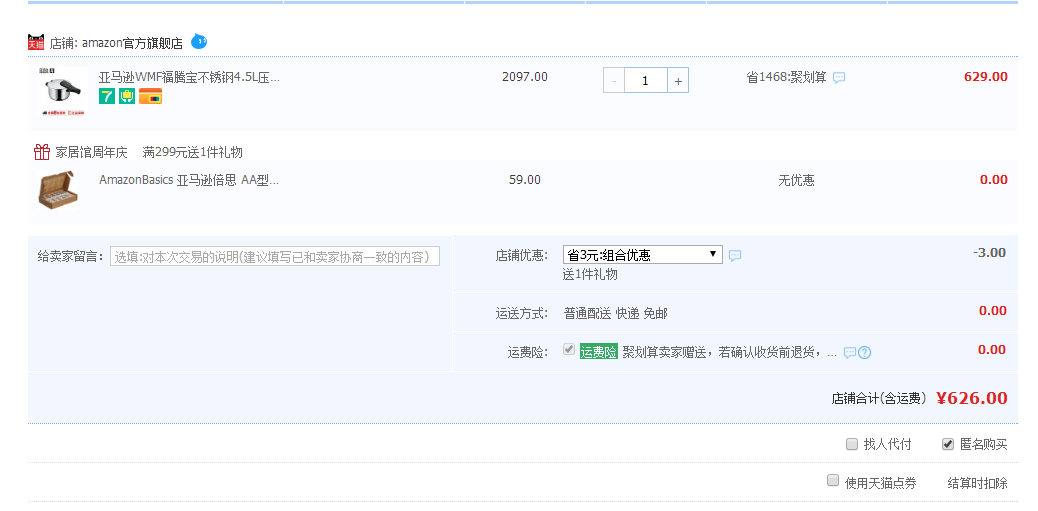Increase the pressure cooker quantity with plus
Viewport: 1038px width, 511px height.
click(678, 81)
